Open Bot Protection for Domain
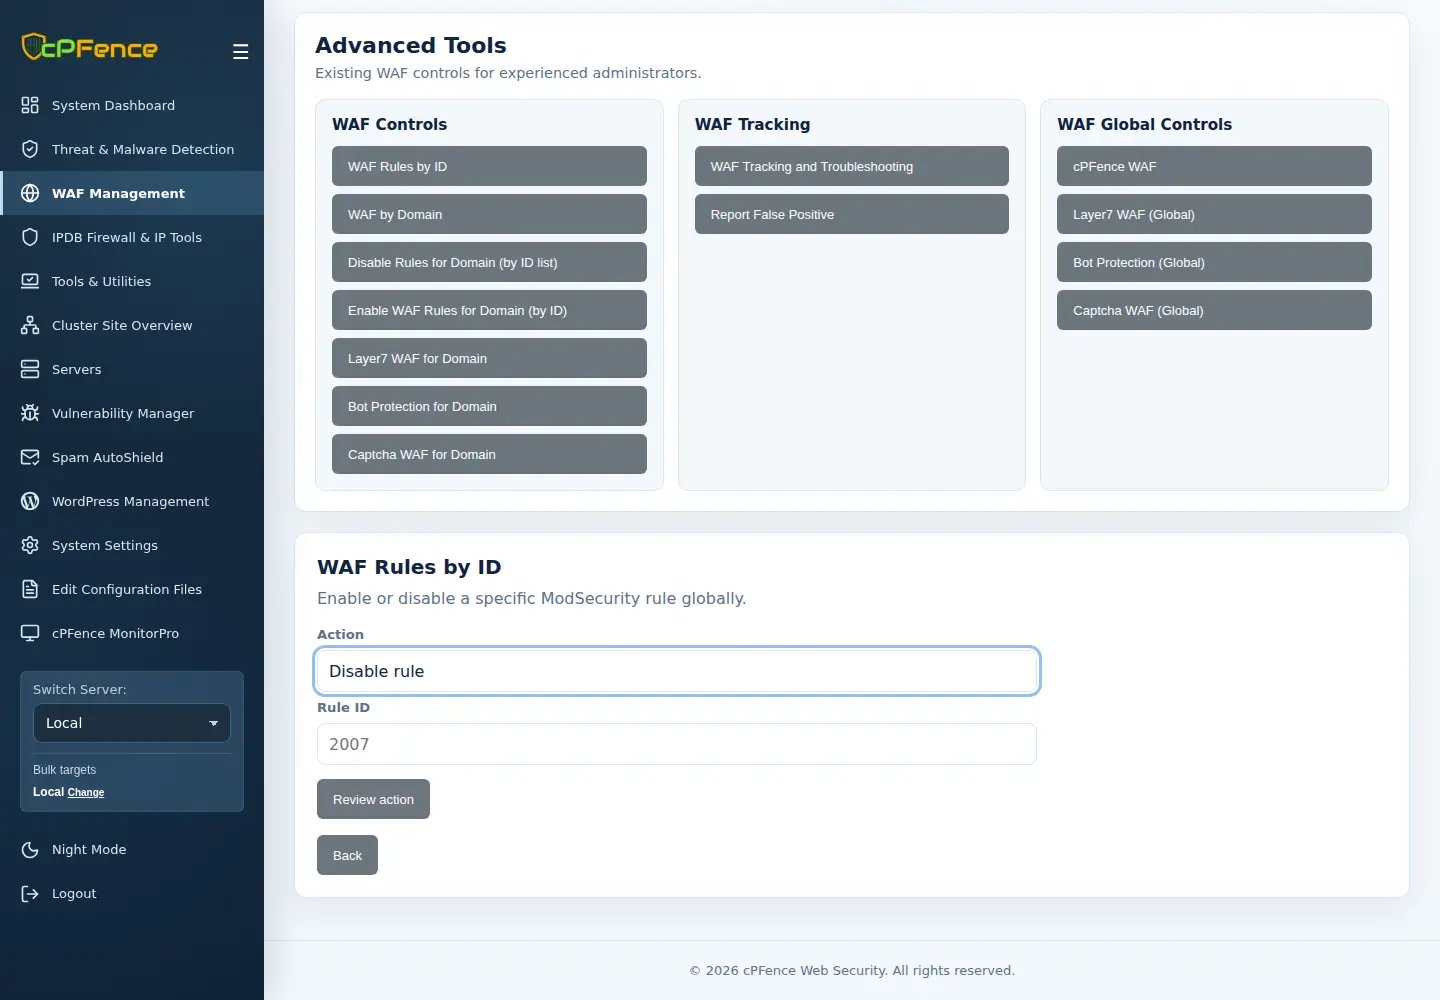 [489, 406]
